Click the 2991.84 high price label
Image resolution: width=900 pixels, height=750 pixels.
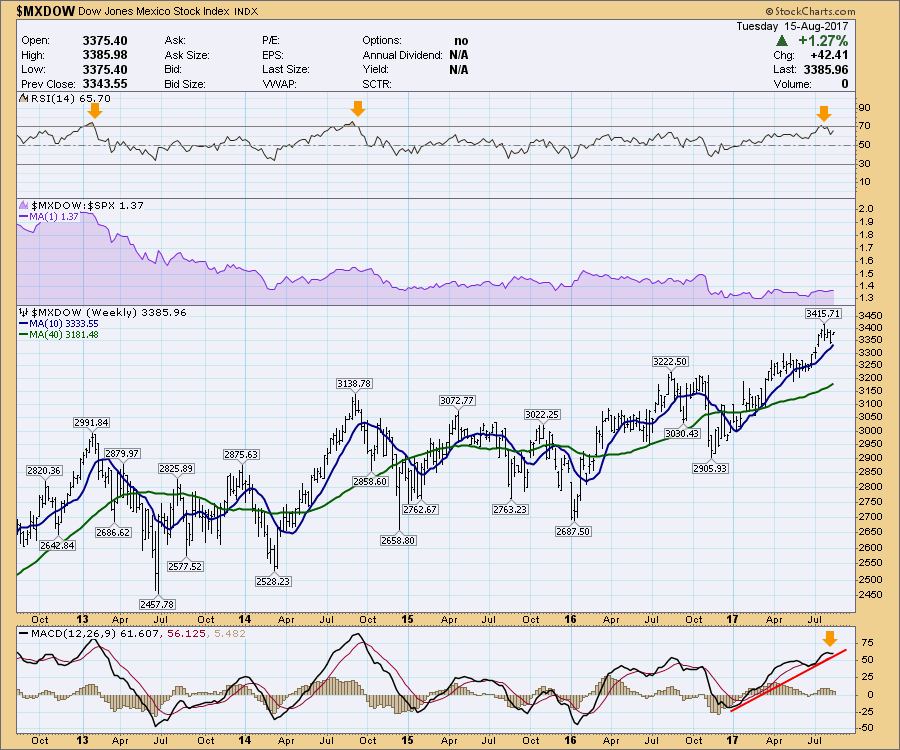(91, 422)
